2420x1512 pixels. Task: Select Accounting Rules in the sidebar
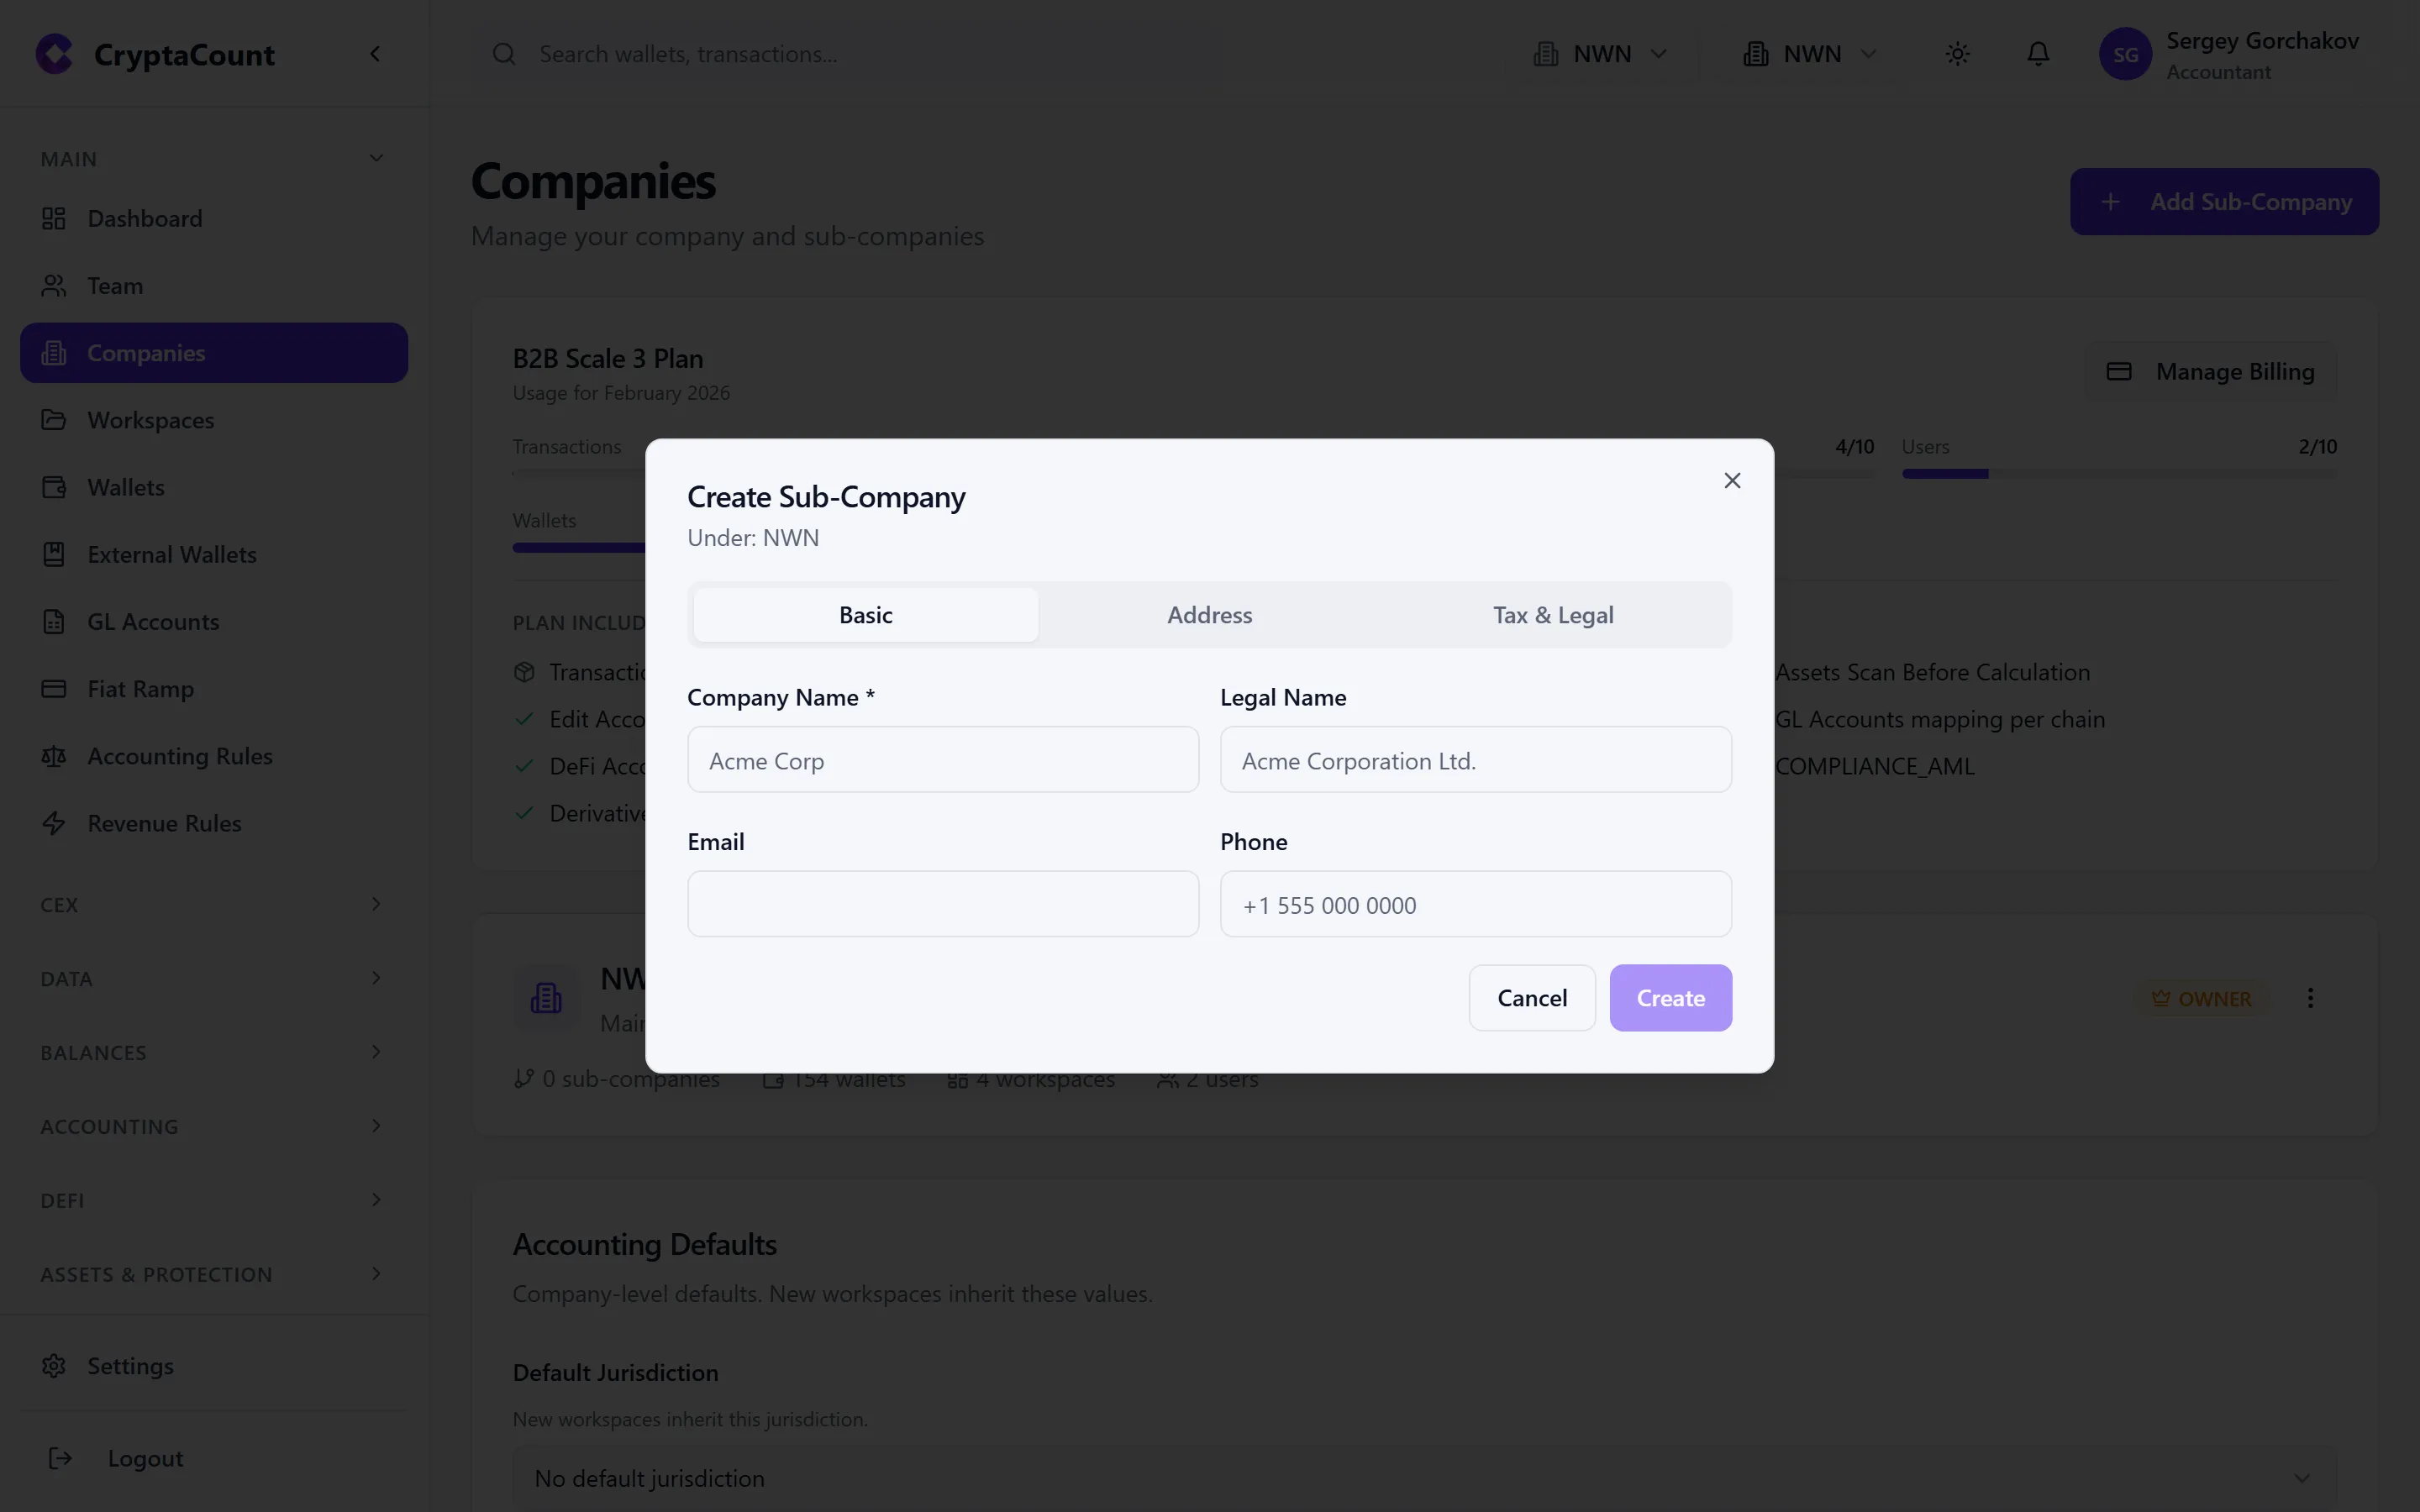coord(179,756)
